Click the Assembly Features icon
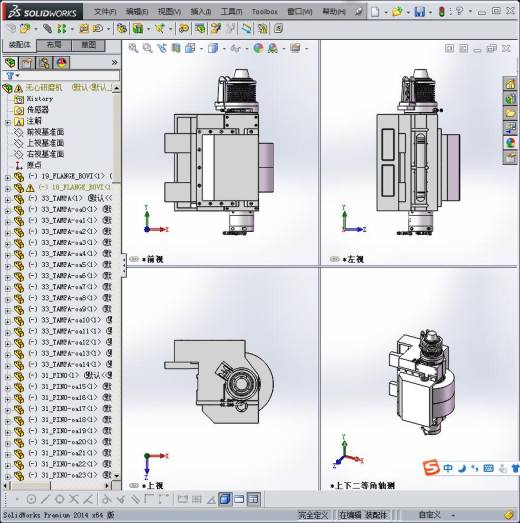This screenshot has height=523, width=520. pos(138,29)
